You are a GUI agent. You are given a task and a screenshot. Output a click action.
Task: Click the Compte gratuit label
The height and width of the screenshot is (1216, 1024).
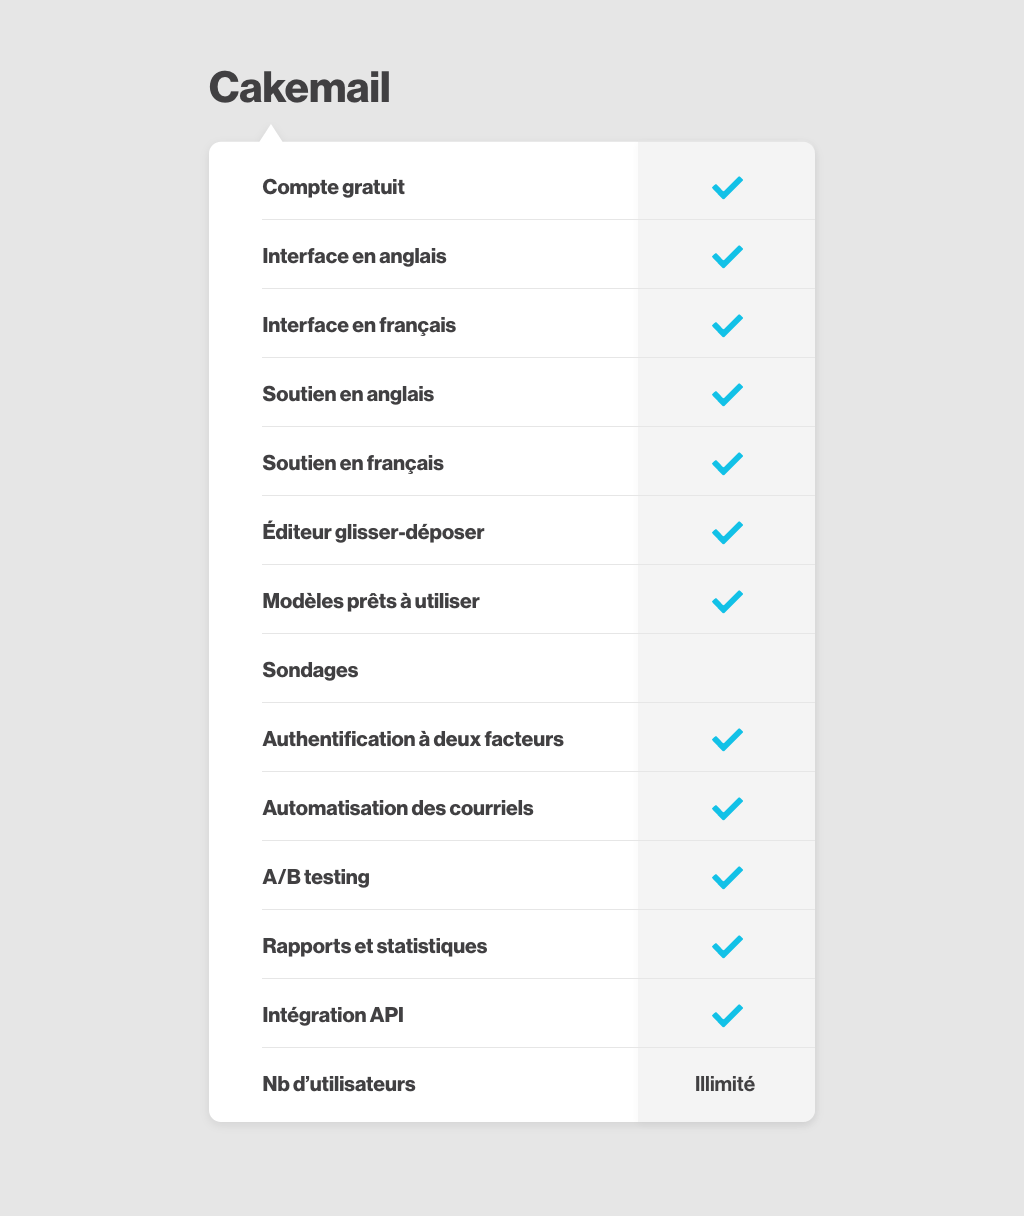pos(333,187)
